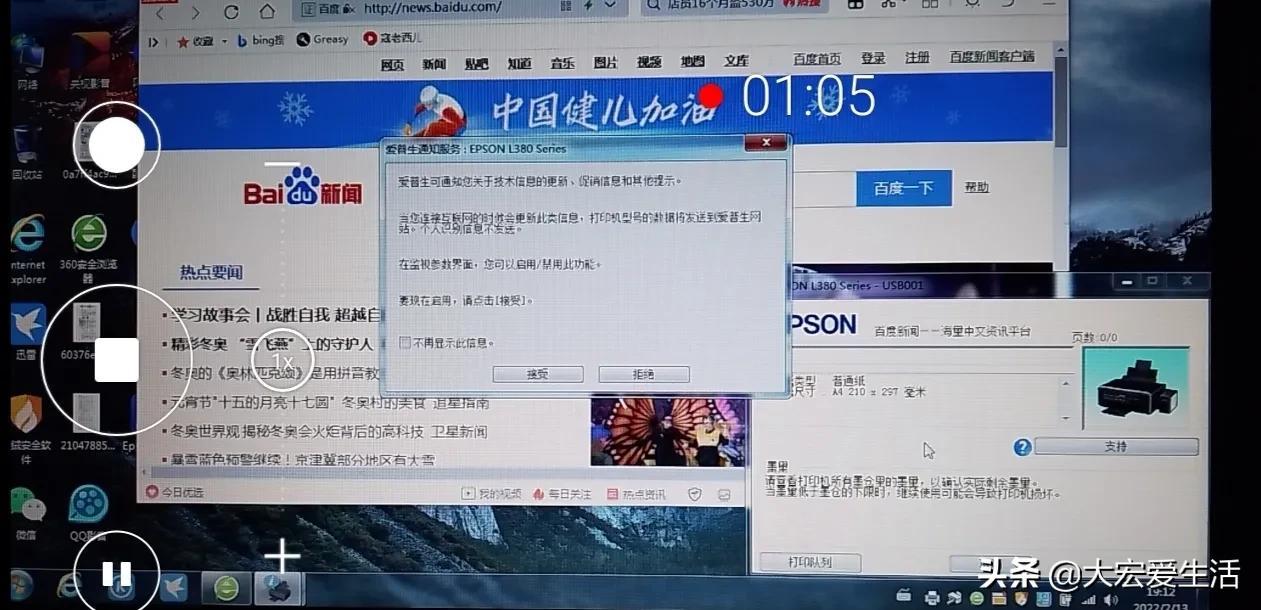Click the browser home icon

(267, 13)
